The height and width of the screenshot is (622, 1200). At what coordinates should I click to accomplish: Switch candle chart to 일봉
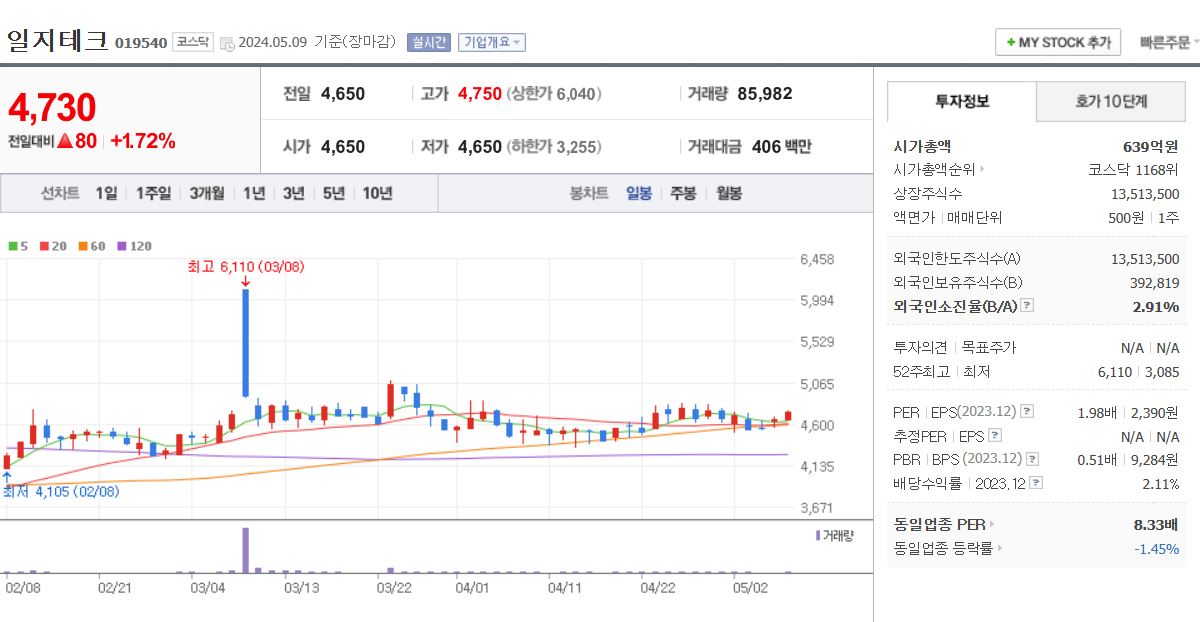tap(638, 193)
